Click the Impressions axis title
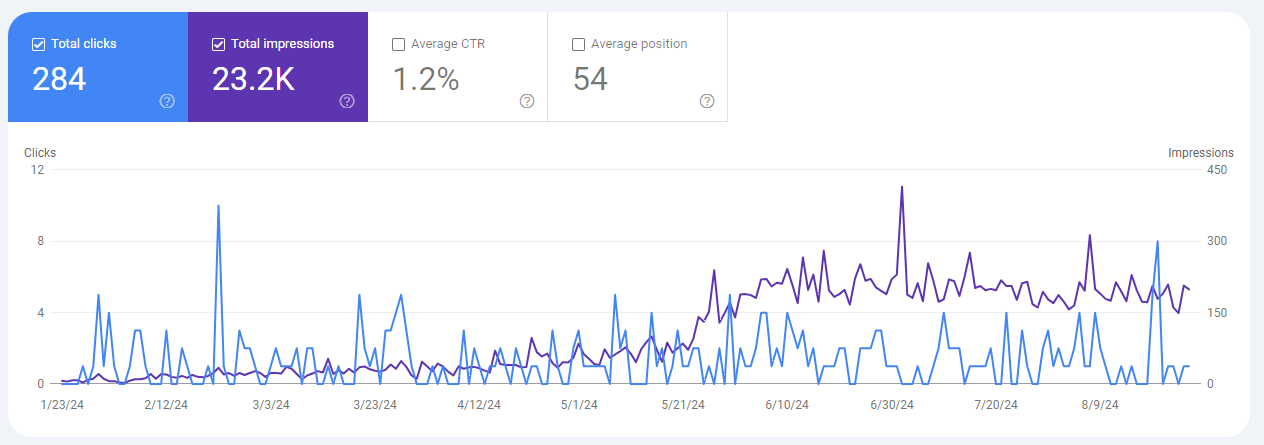The width and height of the screenshot is (1264, 445). 1200,153
